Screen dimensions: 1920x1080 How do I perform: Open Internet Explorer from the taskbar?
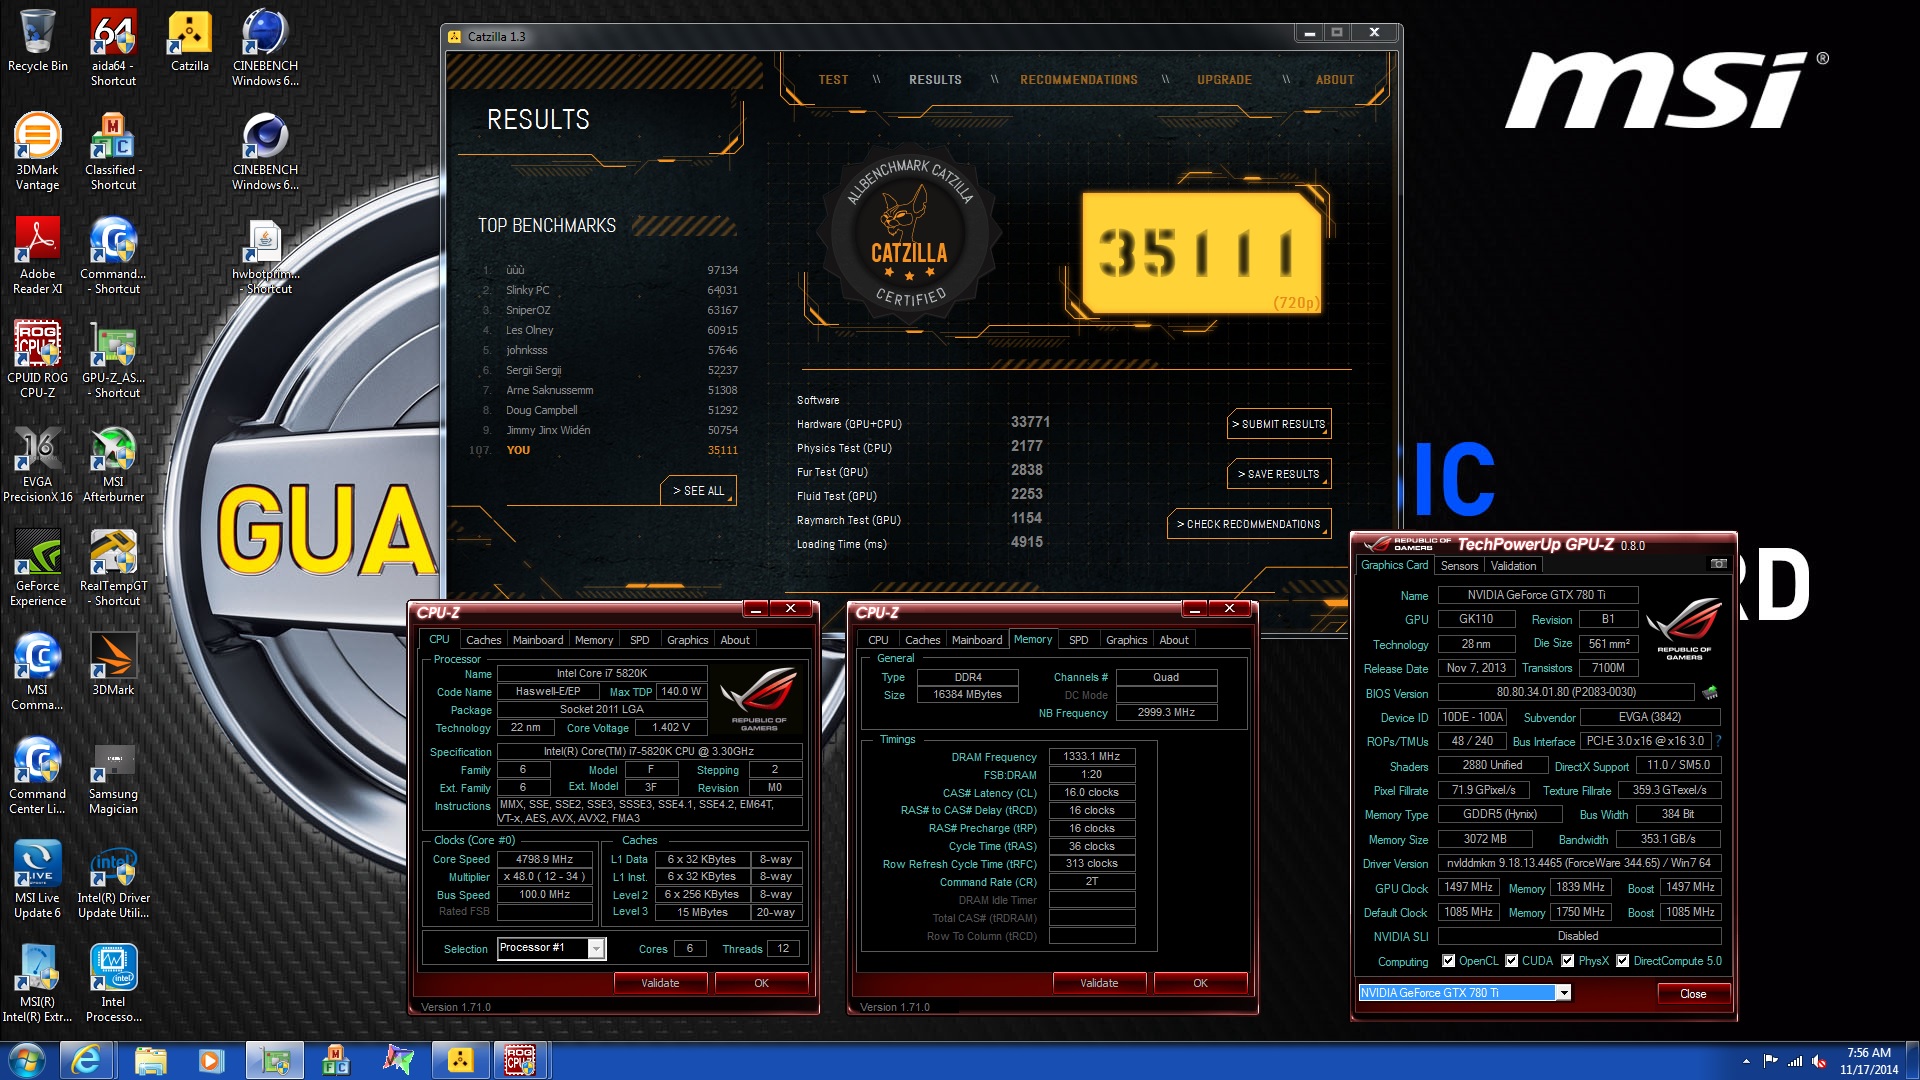click(86, 1060)
